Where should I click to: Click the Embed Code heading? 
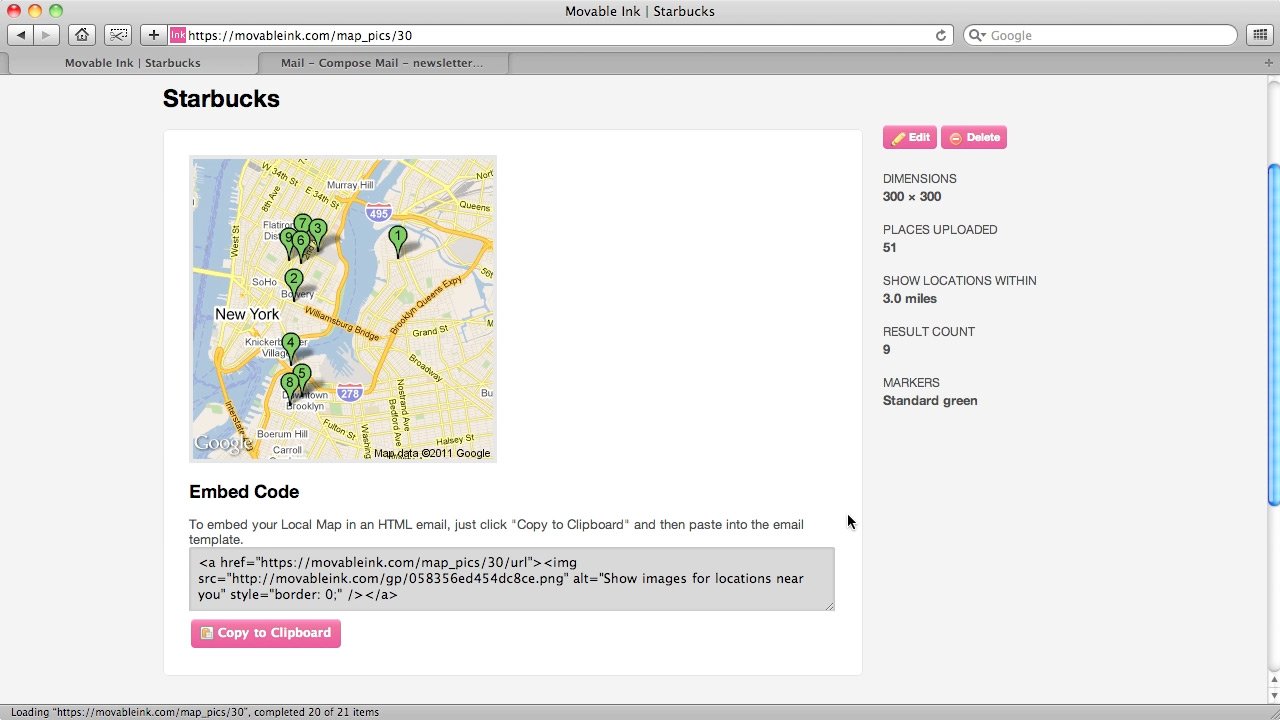(x=244, y=492)
